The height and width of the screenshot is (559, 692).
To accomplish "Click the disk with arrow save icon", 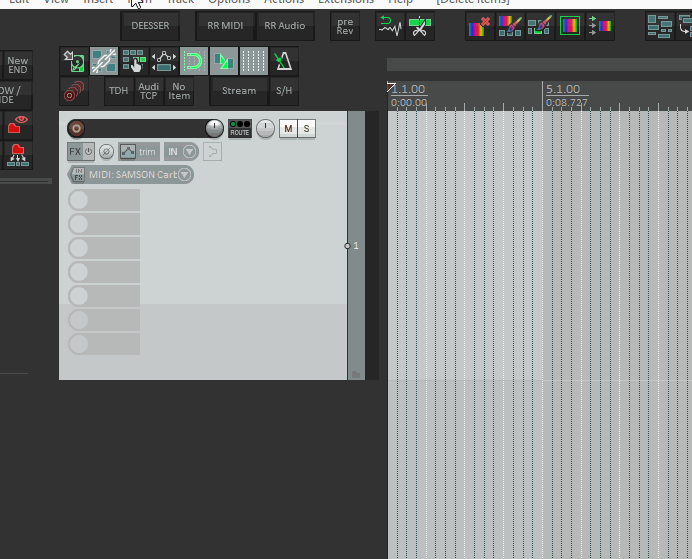I will tap(74, 61).
